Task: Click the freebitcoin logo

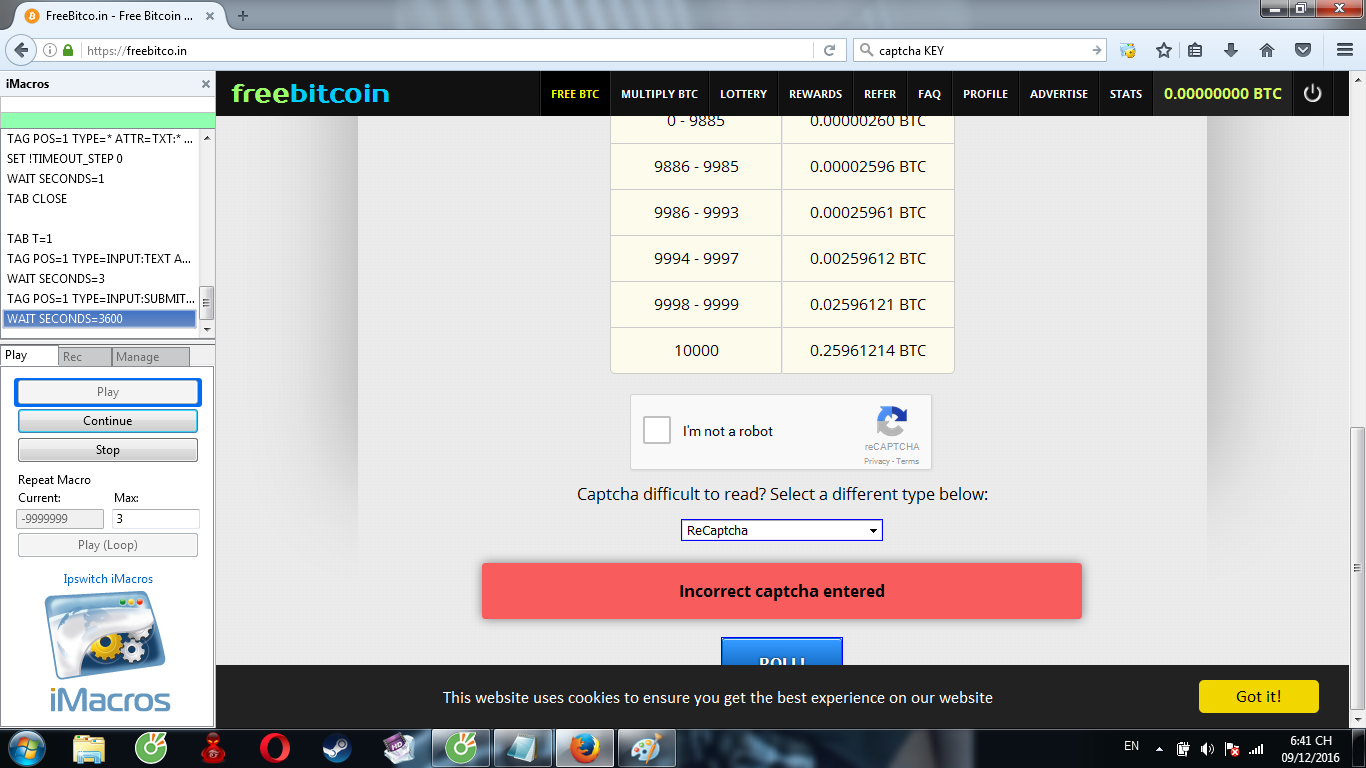Action: tap(310, 93)
